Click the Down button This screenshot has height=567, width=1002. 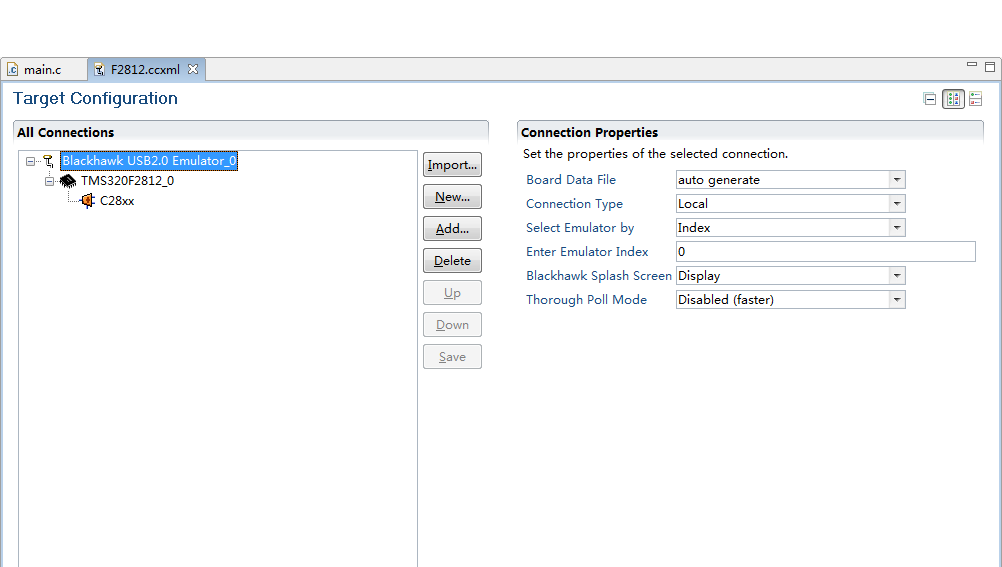452,325
